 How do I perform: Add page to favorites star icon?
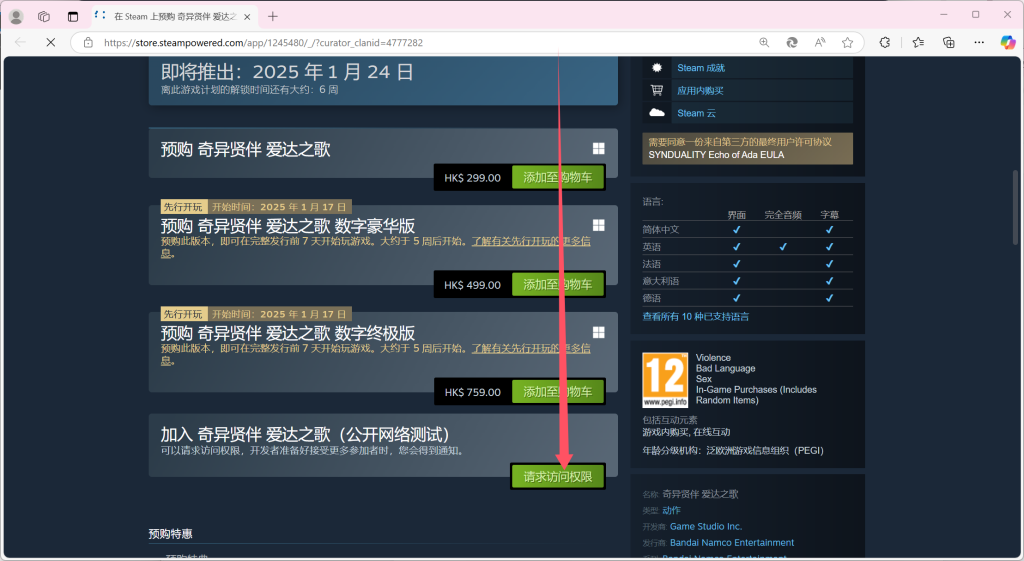coord(848,42)
